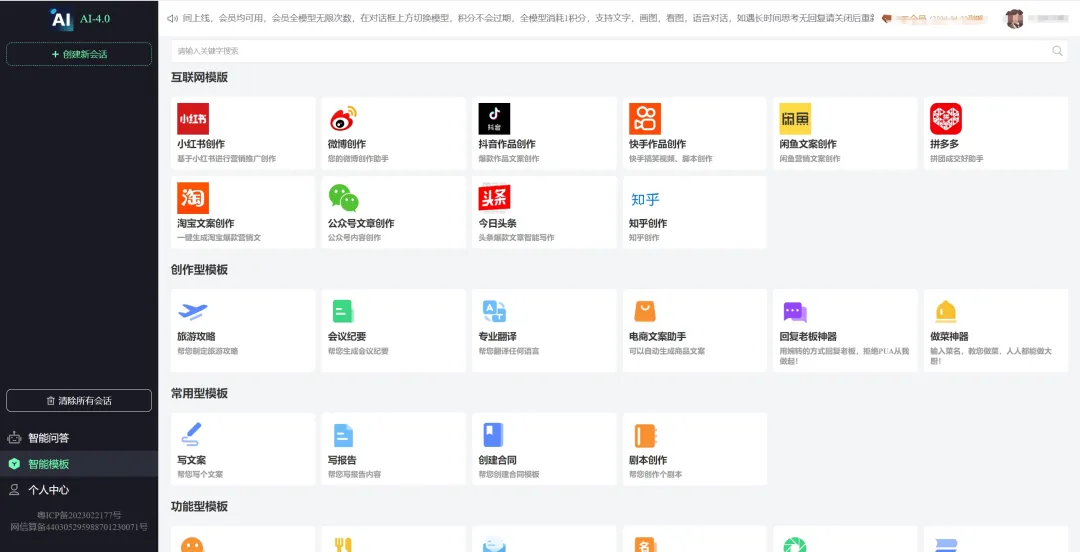Click the search magnifier icon
1080x552 pixels.
(1057, 51)
